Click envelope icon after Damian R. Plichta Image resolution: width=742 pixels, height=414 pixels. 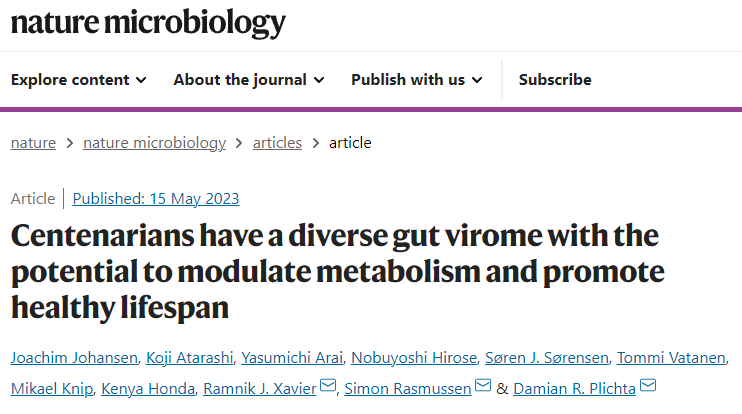coord(647,387)
